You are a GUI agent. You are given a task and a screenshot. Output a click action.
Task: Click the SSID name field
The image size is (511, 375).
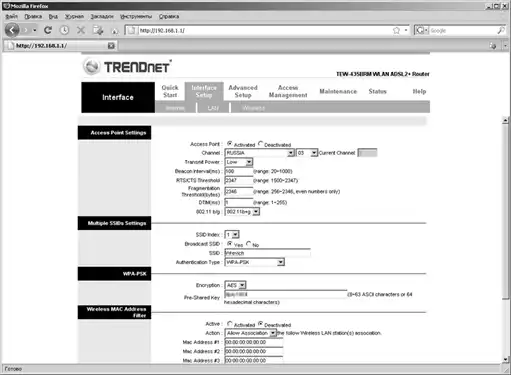coord(268,253)
